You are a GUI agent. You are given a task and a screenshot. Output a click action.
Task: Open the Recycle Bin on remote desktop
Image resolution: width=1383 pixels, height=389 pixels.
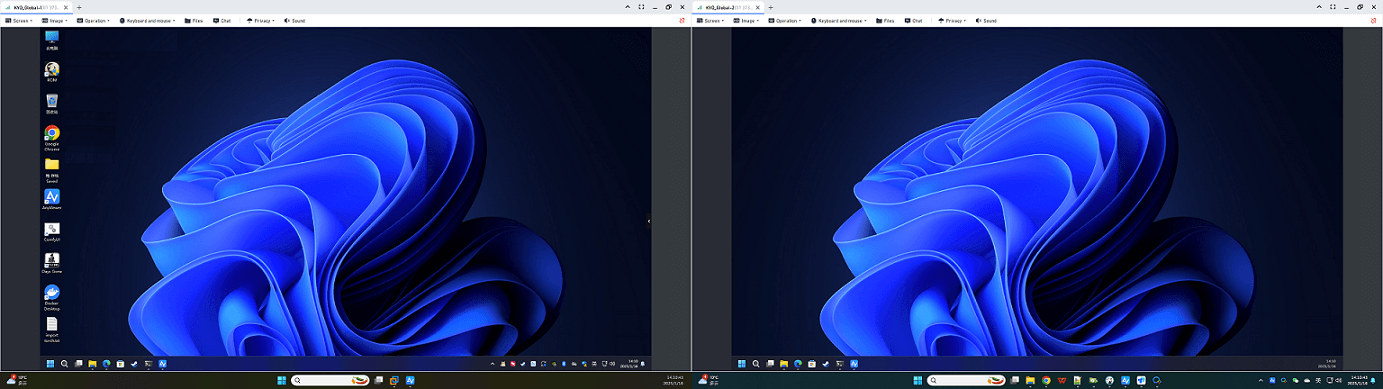pos(52,104)
